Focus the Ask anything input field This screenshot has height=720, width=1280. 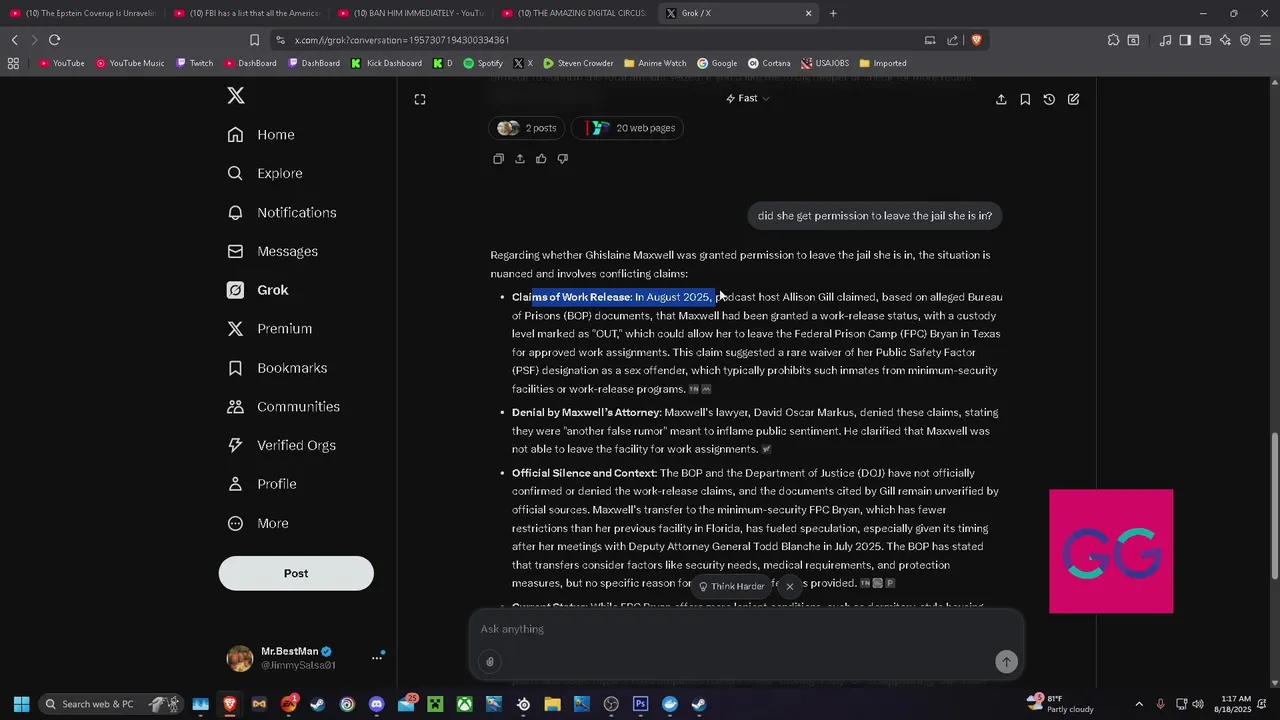coord(745,629)
